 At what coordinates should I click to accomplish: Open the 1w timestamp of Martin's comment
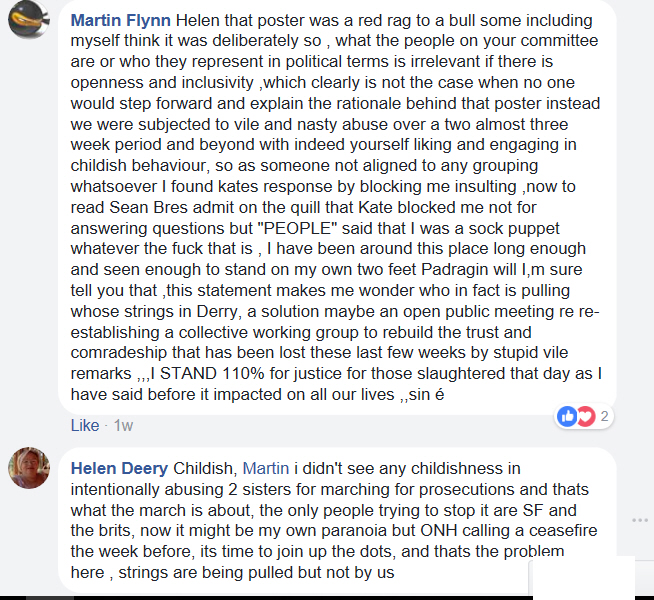[123, 425]
